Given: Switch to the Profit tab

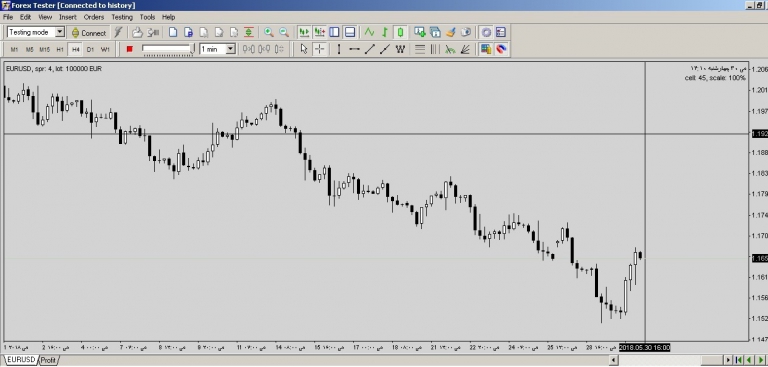Looking at the screenshot, I should pos(48,360).
